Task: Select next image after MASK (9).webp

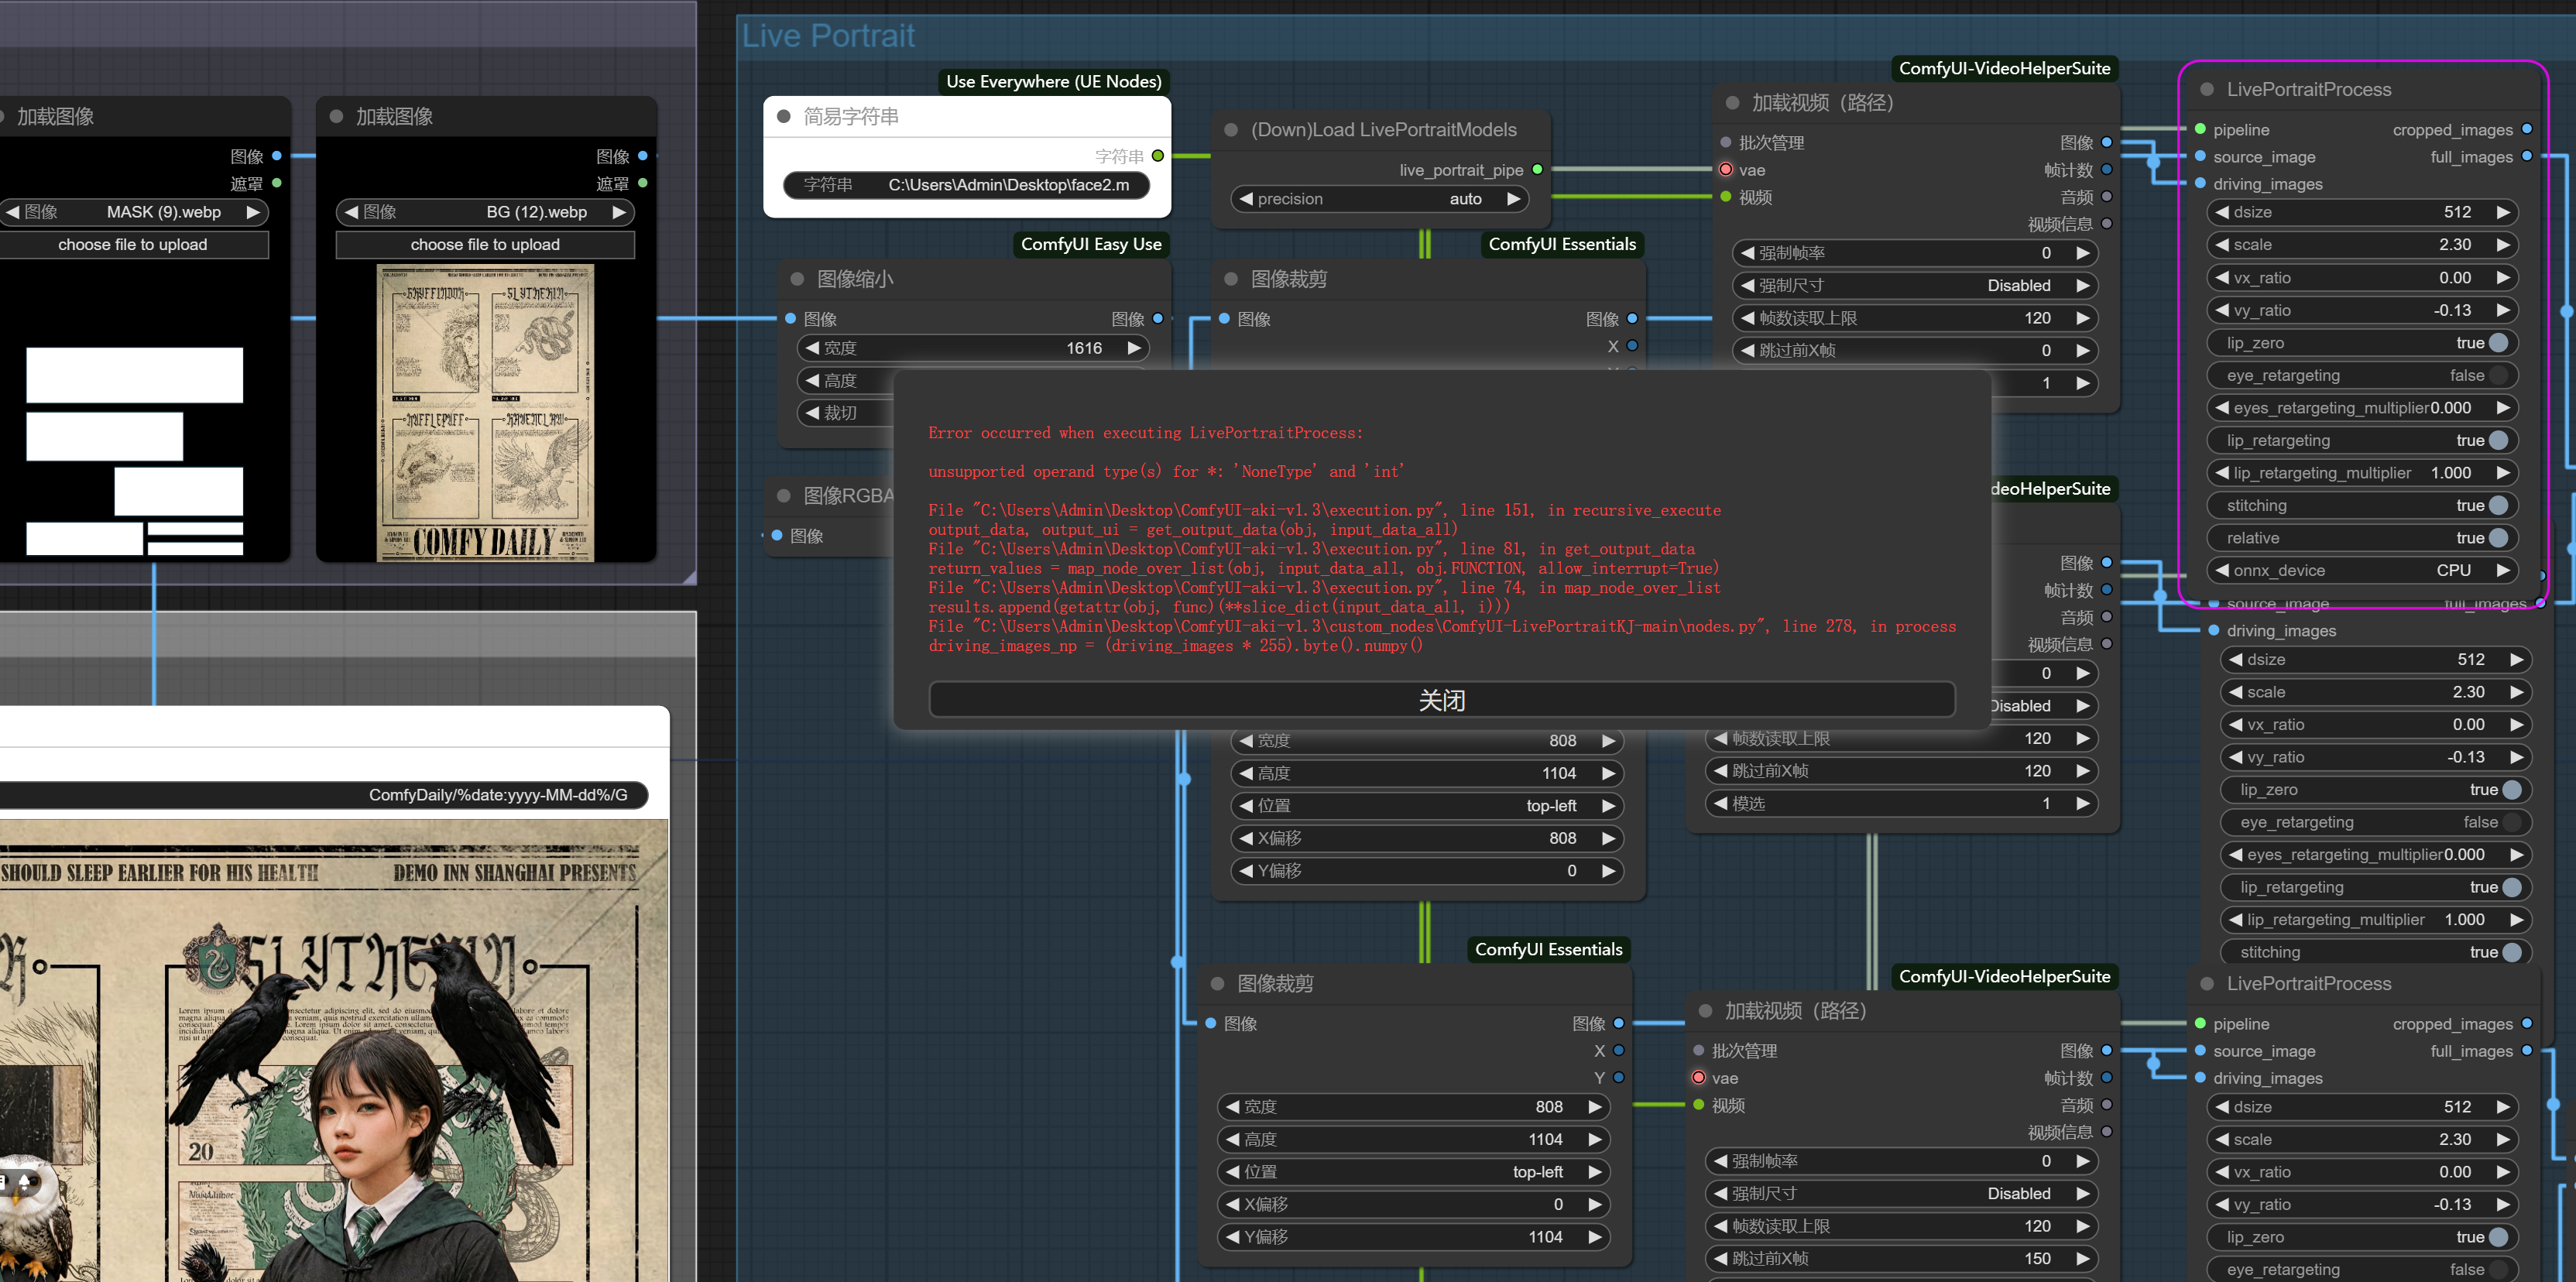Action: [254, 212]
